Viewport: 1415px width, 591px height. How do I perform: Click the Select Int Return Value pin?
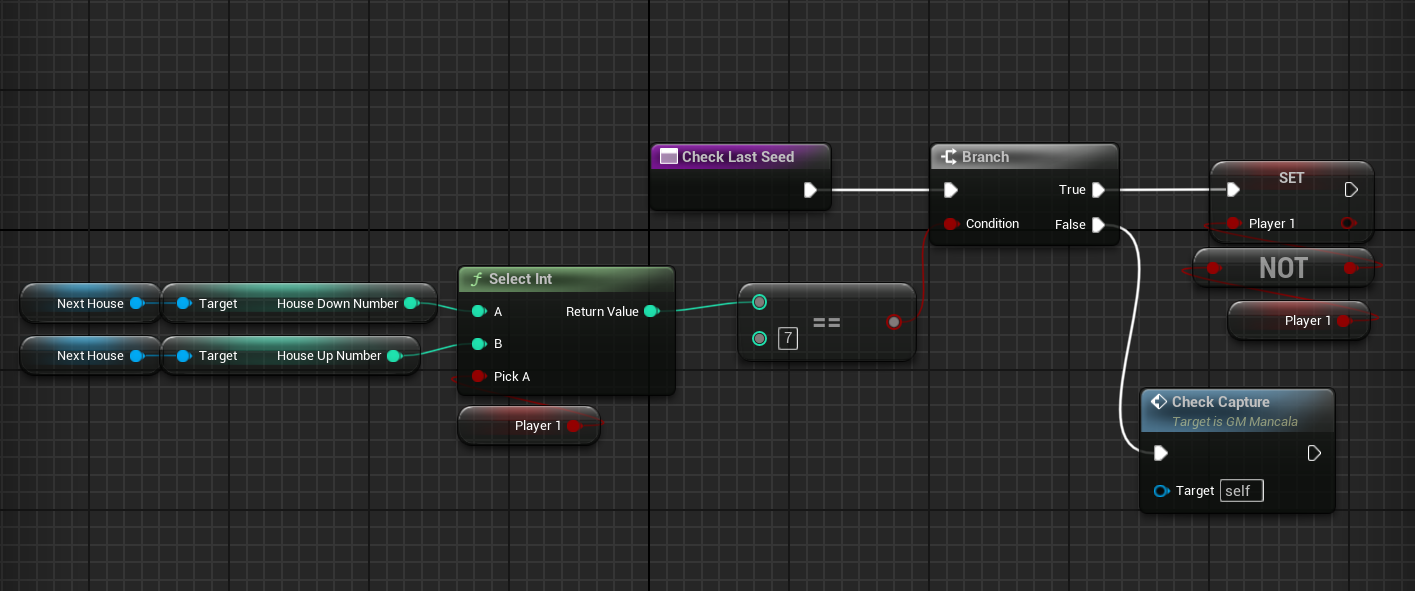click(x=651, y=312)
